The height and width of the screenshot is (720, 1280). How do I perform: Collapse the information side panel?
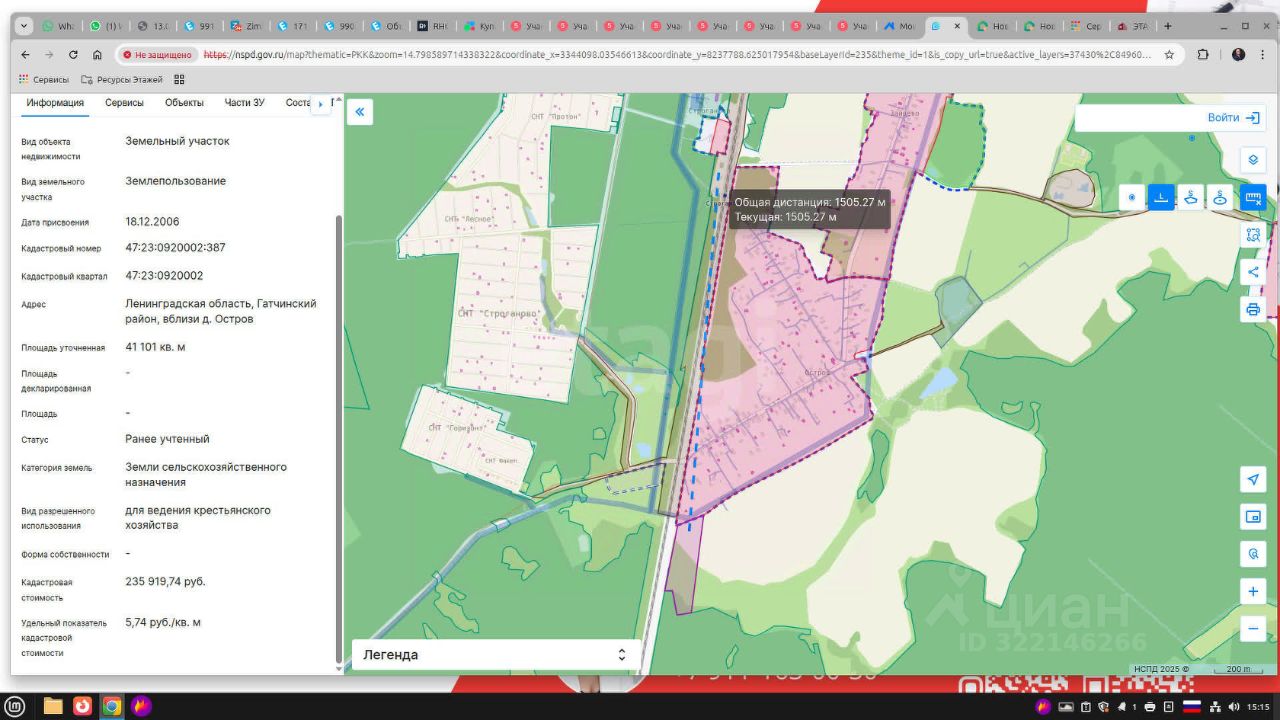tap(360, 112)
